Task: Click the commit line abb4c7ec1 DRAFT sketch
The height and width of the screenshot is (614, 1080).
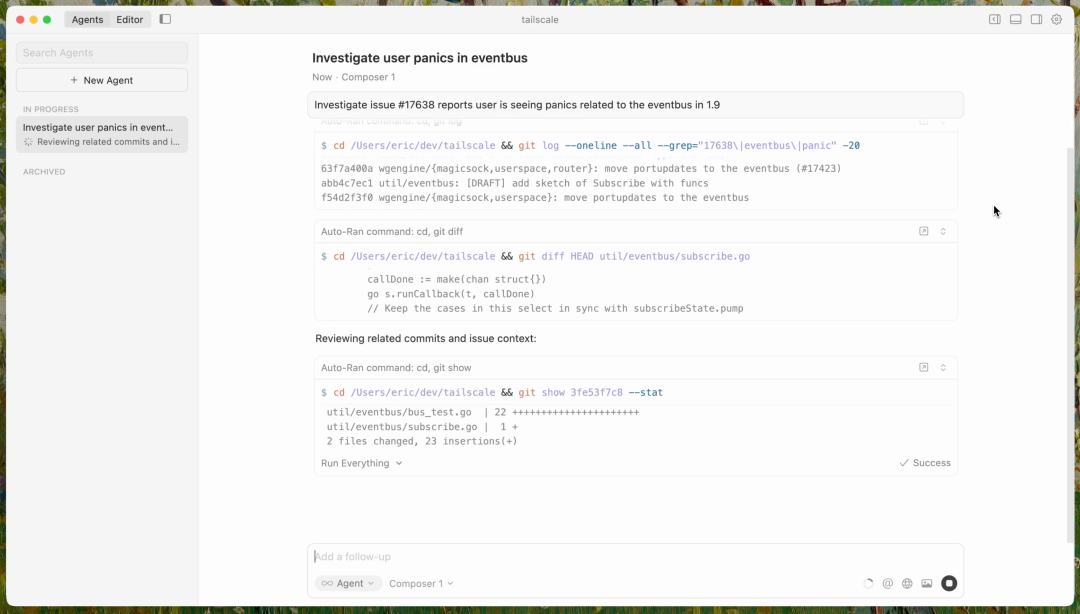Action: [515, 183]
